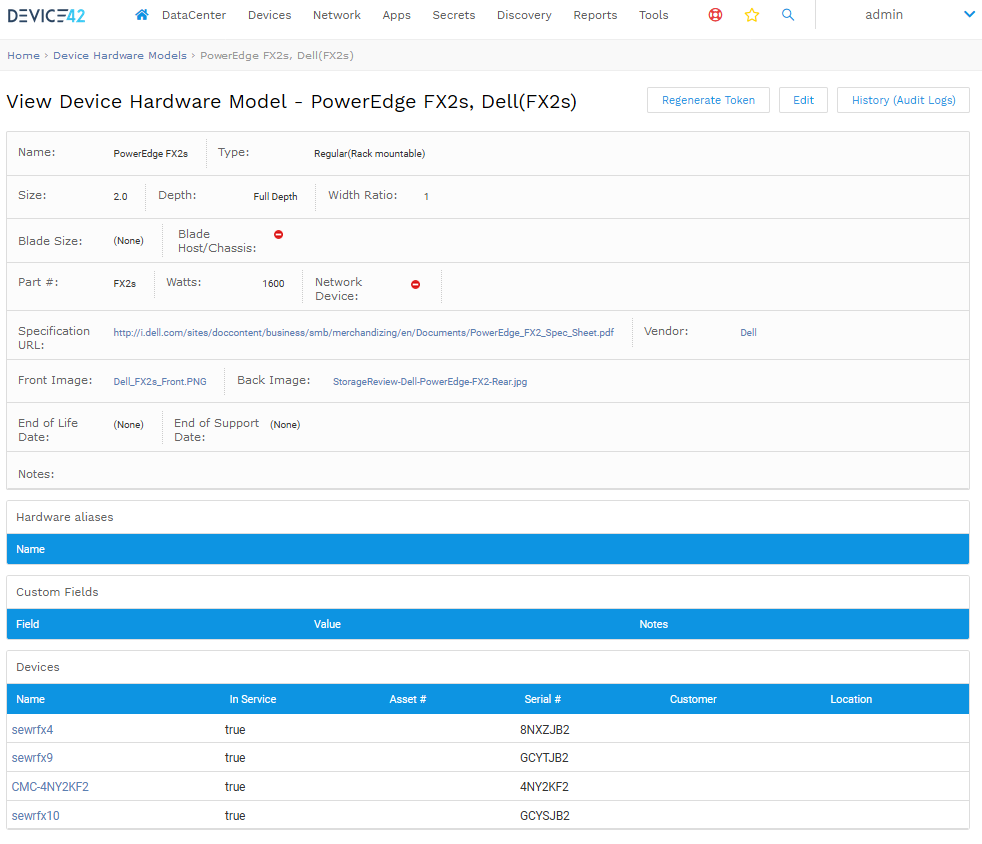Click the Blade Host/Chassis red status icon
The width and height of the screenshot is (982, 844).
click(279, 234)
